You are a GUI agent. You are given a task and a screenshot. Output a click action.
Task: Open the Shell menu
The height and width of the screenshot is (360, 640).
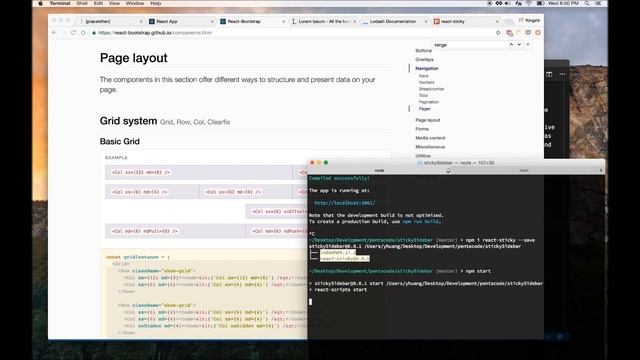point(82,3)
